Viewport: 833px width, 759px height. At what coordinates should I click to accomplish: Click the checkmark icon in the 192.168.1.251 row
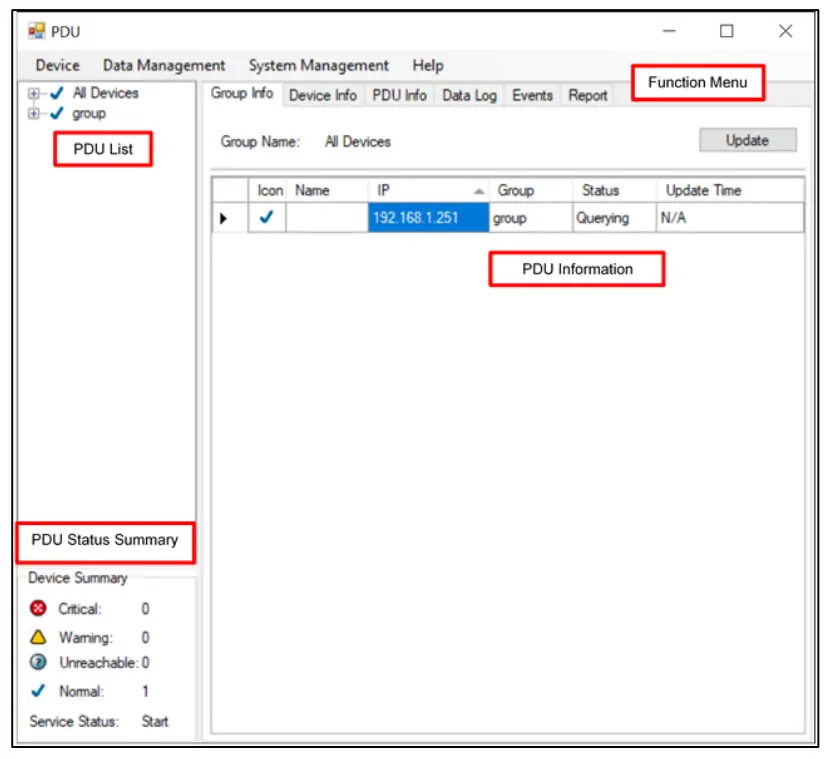click(x=266, y=217)
